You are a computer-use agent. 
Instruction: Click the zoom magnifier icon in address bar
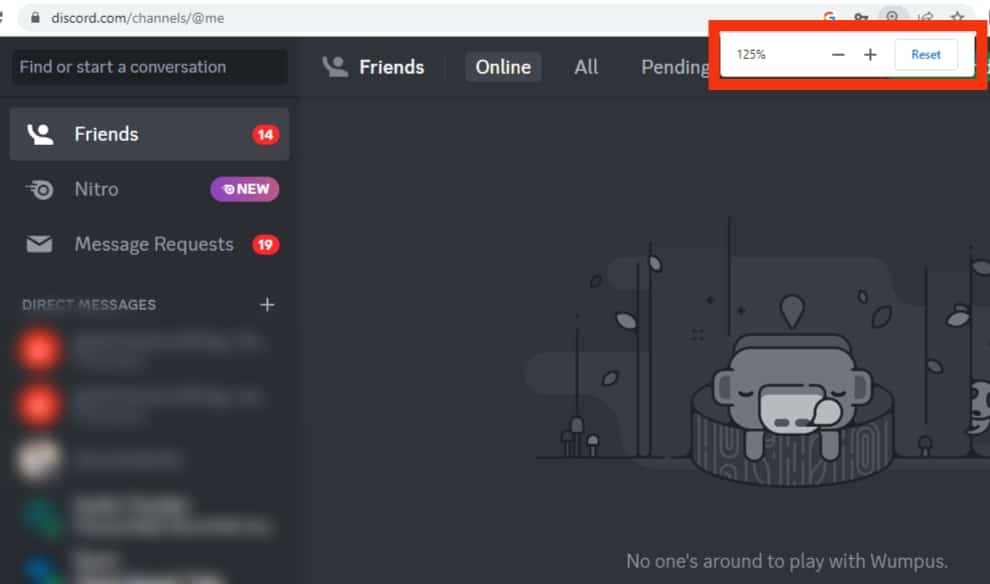click(x=892, y=16)
